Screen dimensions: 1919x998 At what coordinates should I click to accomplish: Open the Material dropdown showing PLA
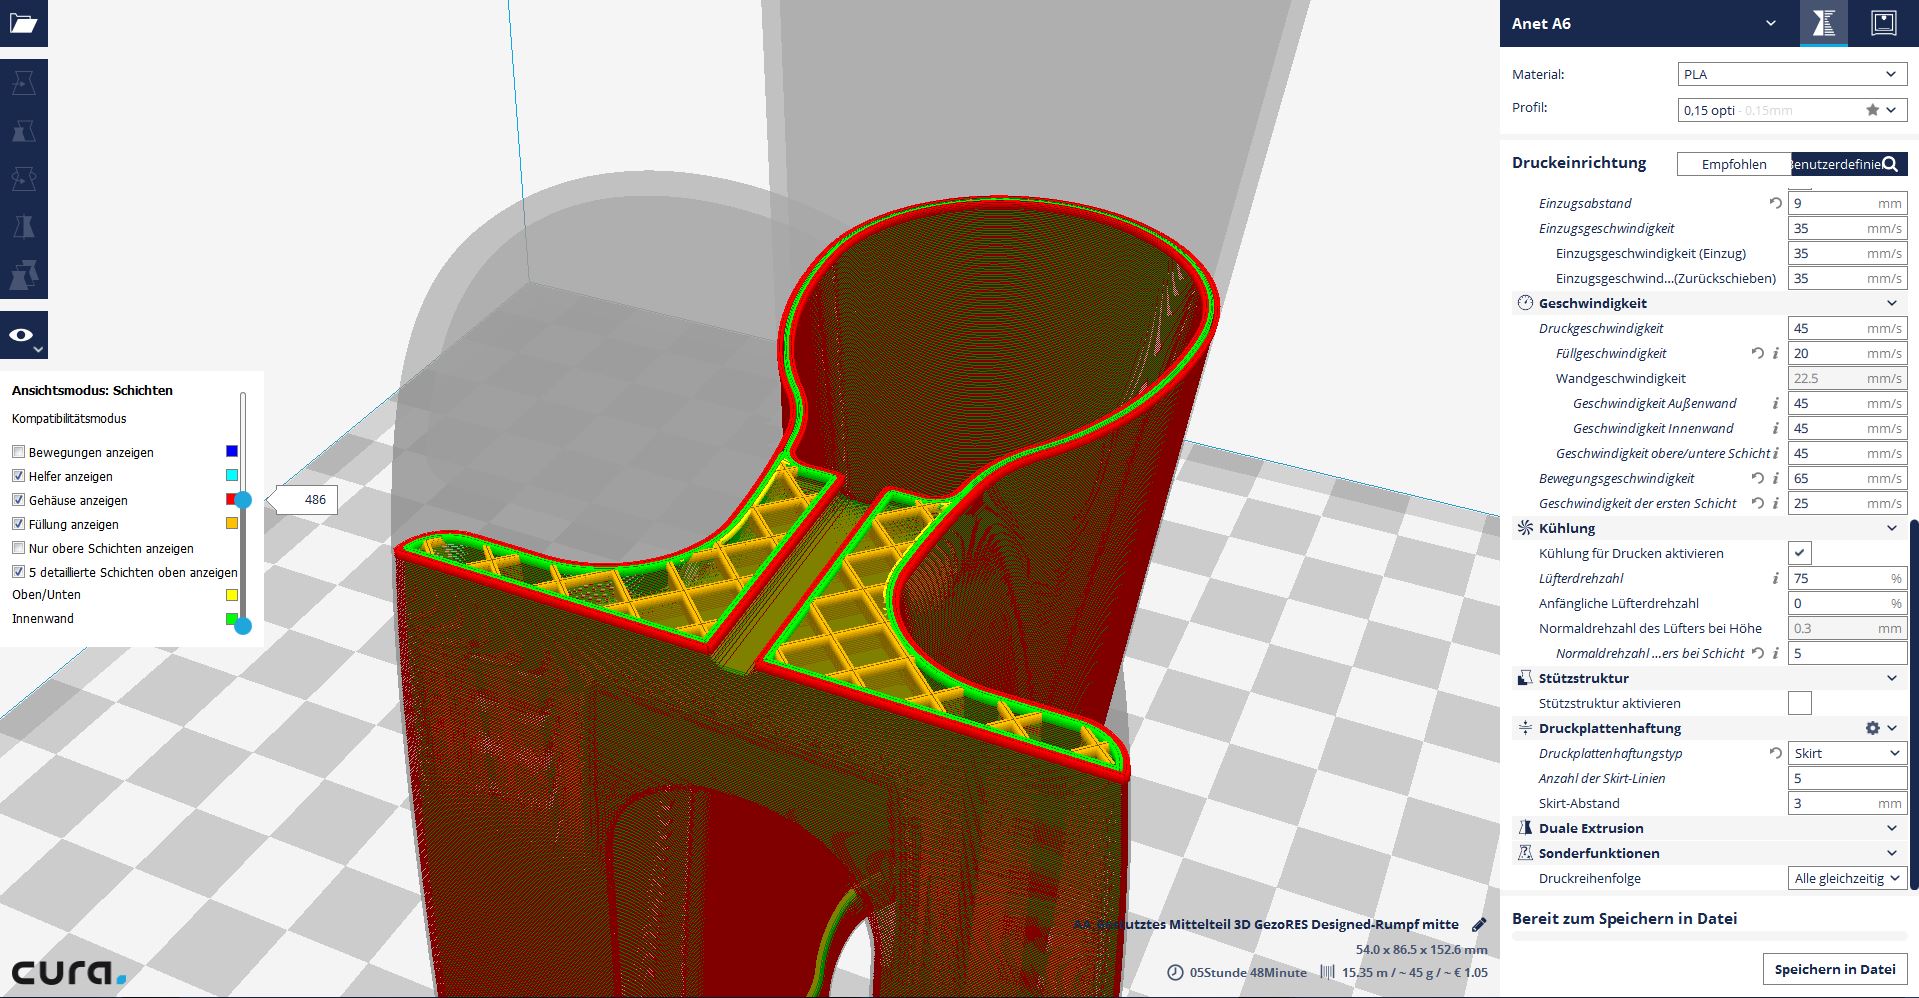pyautogui.click(x=1791, y=74)
